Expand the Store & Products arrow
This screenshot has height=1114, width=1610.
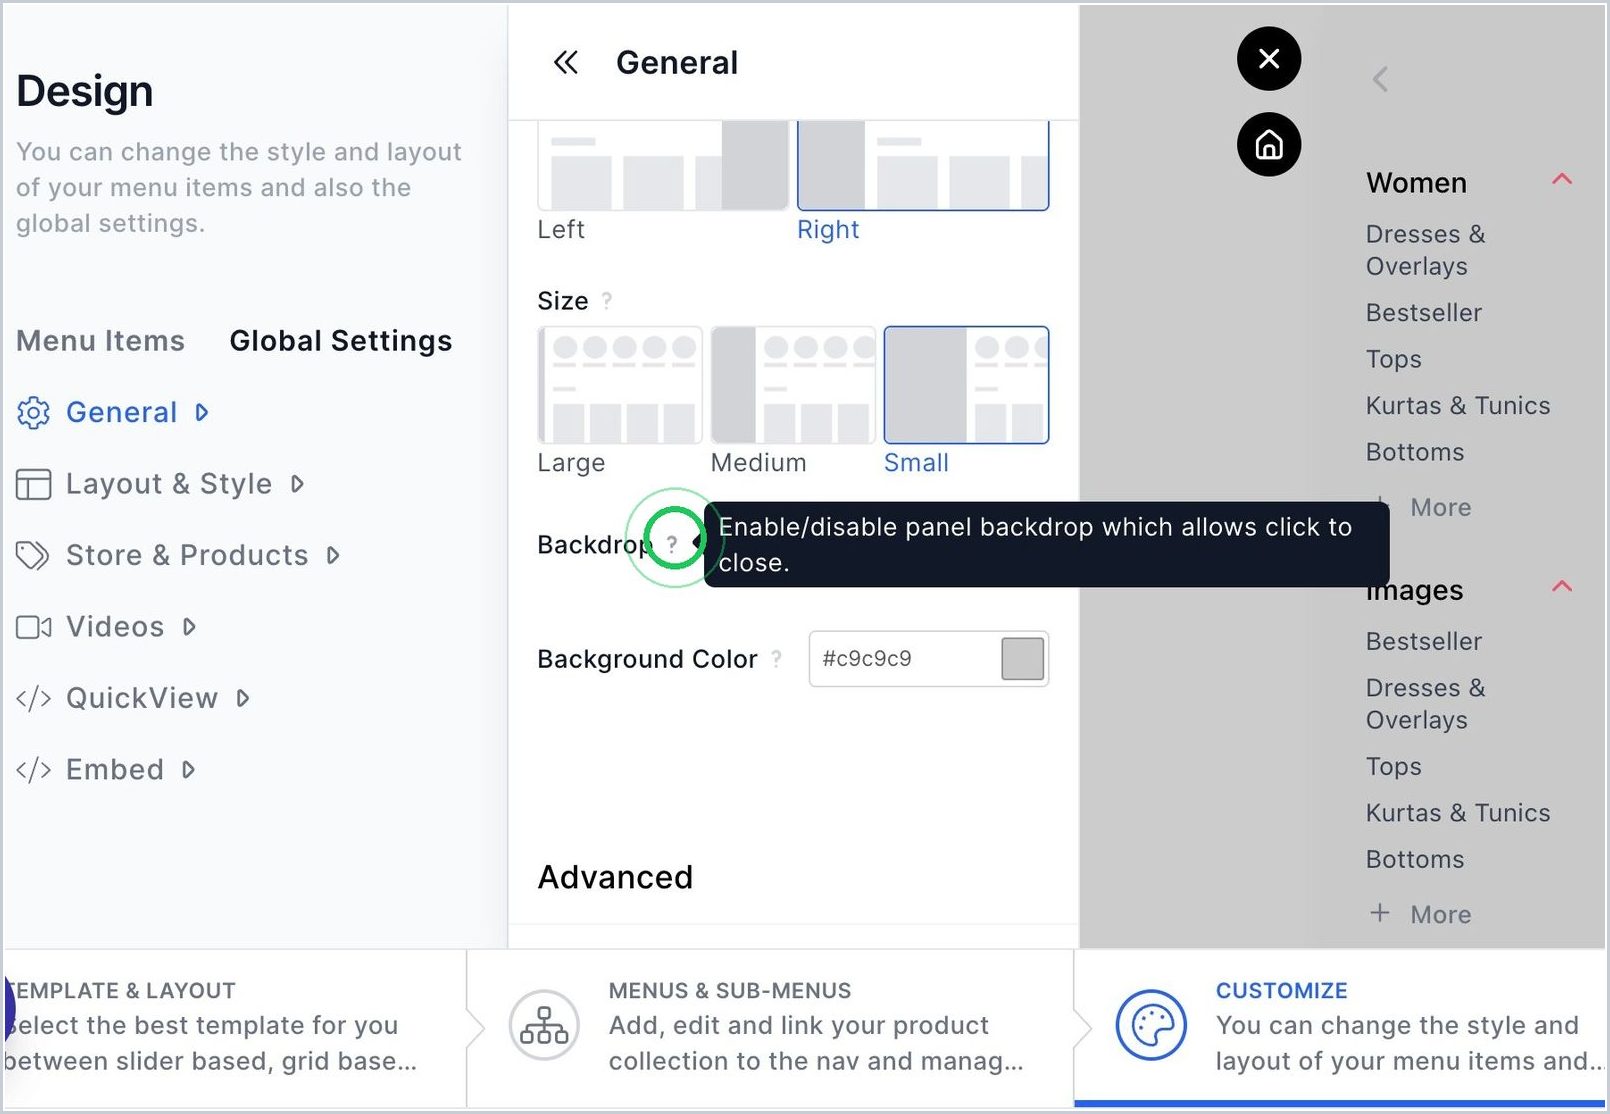333,555
